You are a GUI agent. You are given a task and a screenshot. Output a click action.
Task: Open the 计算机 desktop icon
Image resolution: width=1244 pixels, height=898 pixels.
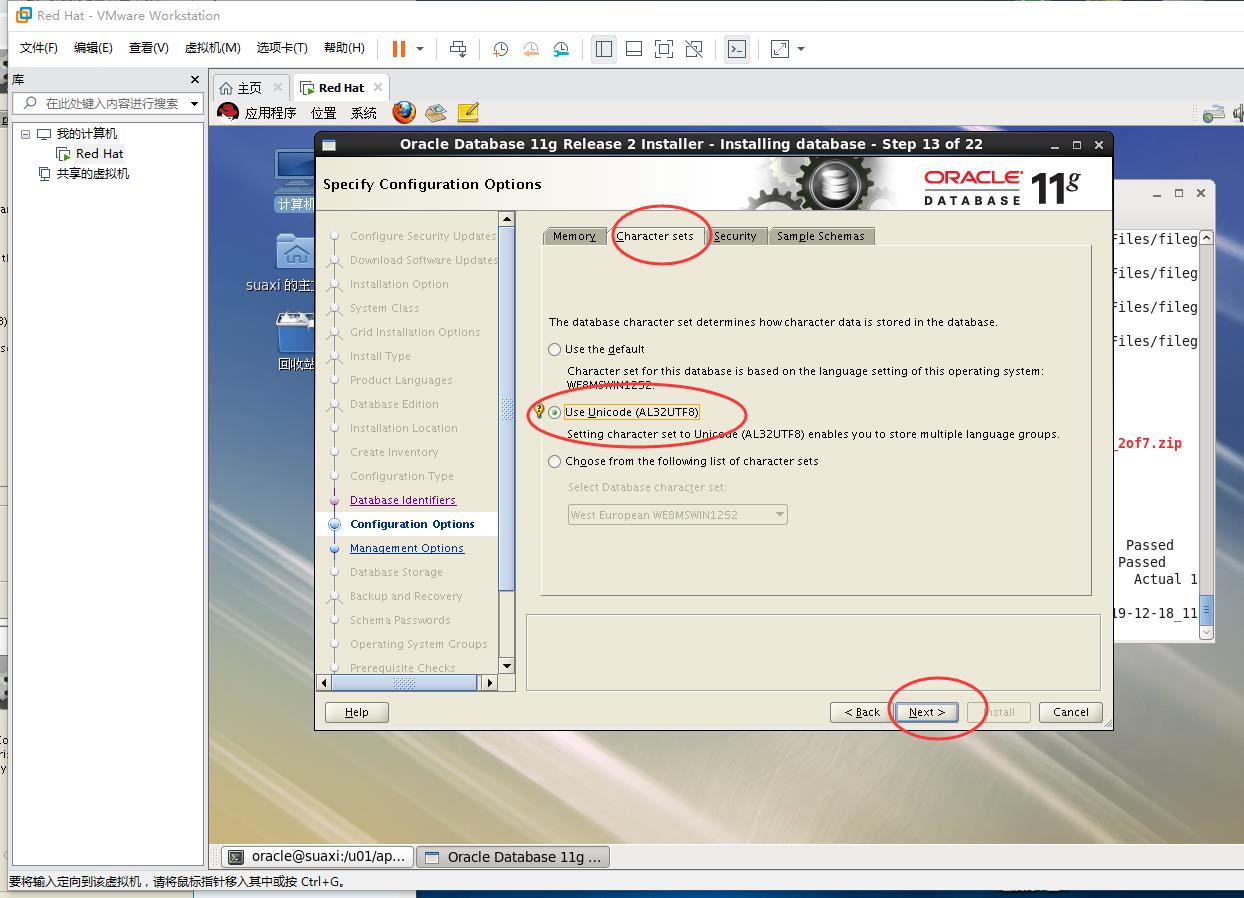point(295,181)
